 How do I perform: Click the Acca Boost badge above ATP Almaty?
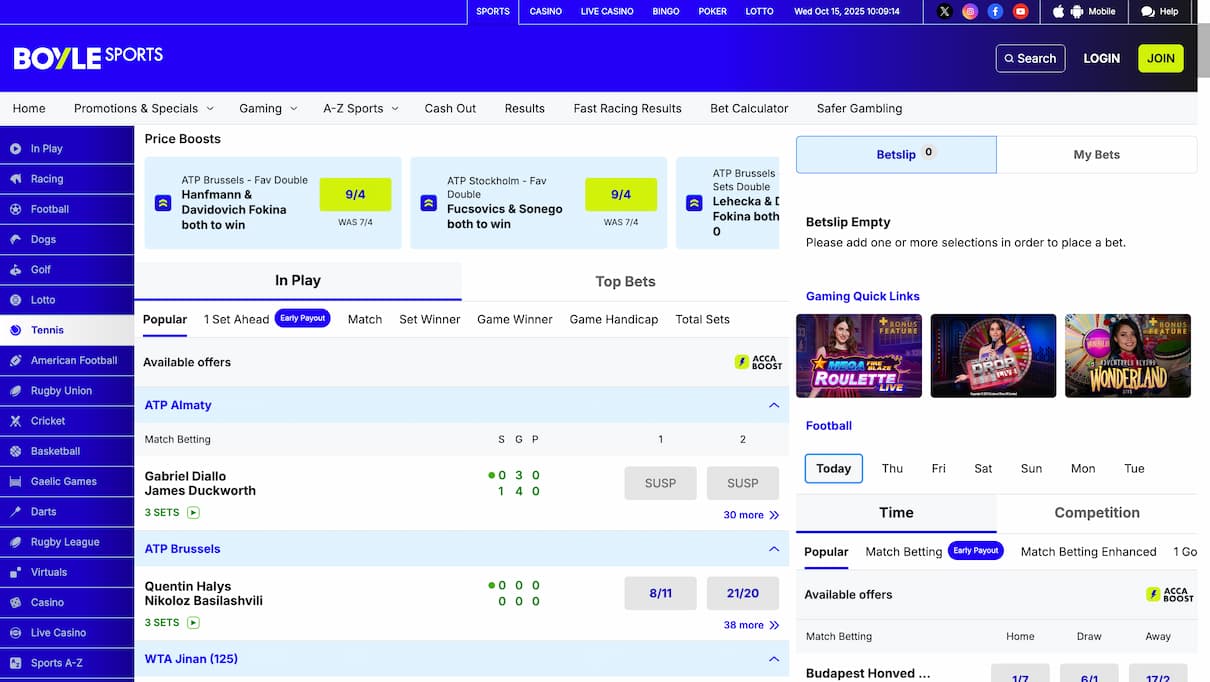pos(758,362)
